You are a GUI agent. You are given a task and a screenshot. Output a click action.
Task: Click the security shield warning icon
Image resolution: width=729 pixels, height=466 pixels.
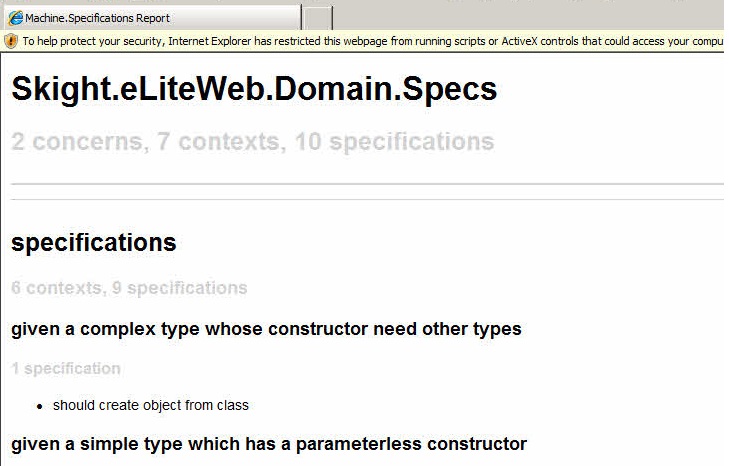coord(11,41)
